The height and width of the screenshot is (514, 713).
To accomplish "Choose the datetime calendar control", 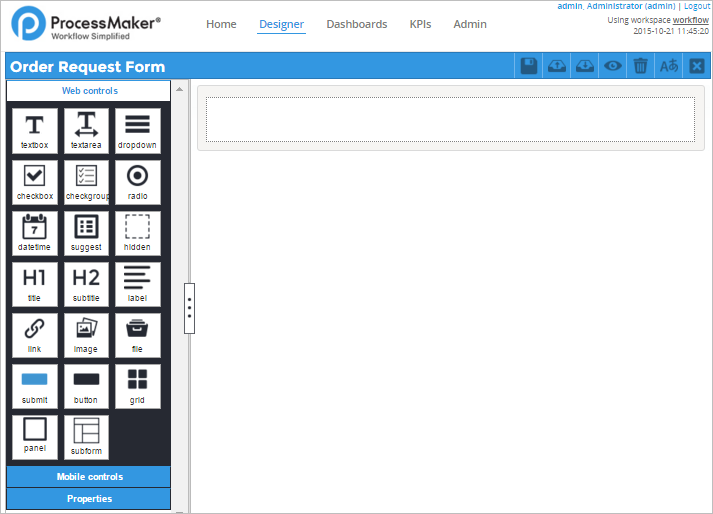I will [35, 232].
